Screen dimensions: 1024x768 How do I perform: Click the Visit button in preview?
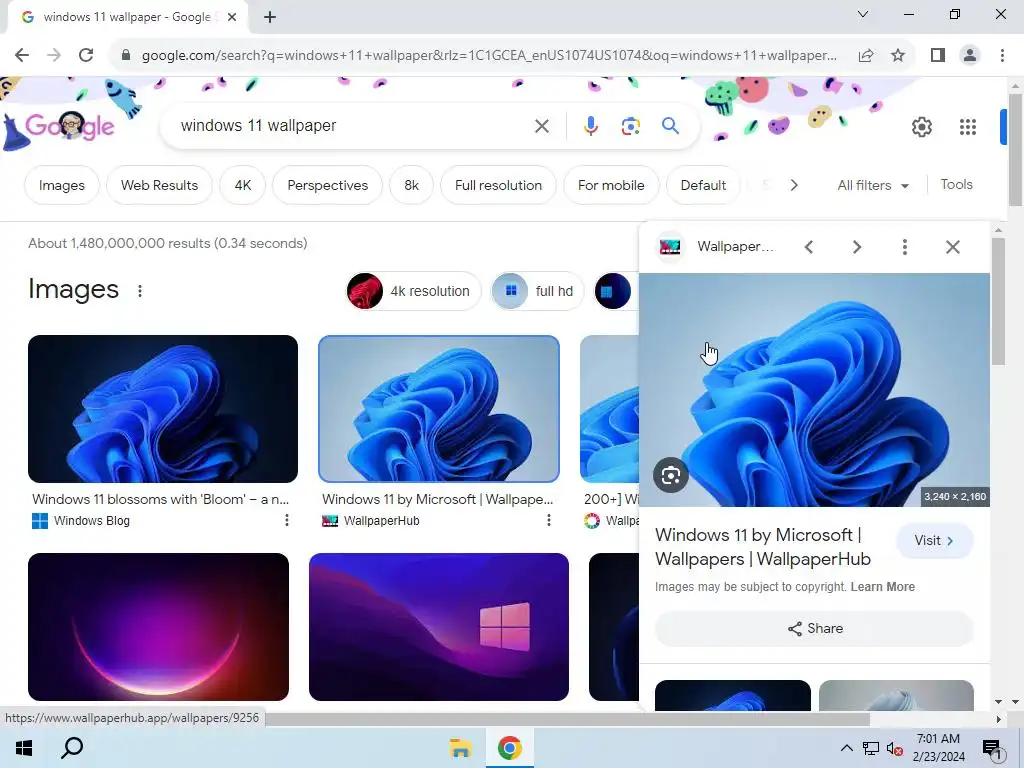[x=935, y=541]
